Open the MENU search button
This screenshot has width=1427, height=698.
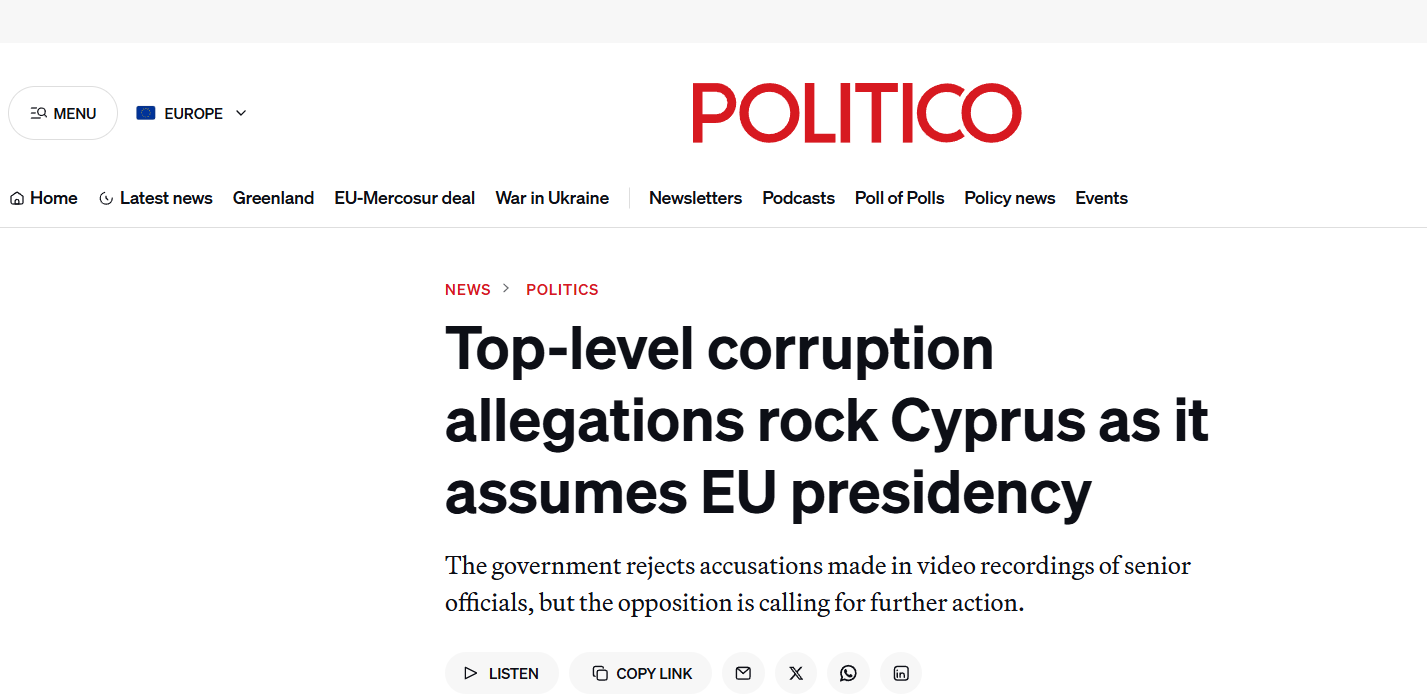click(x=63, y=113)
